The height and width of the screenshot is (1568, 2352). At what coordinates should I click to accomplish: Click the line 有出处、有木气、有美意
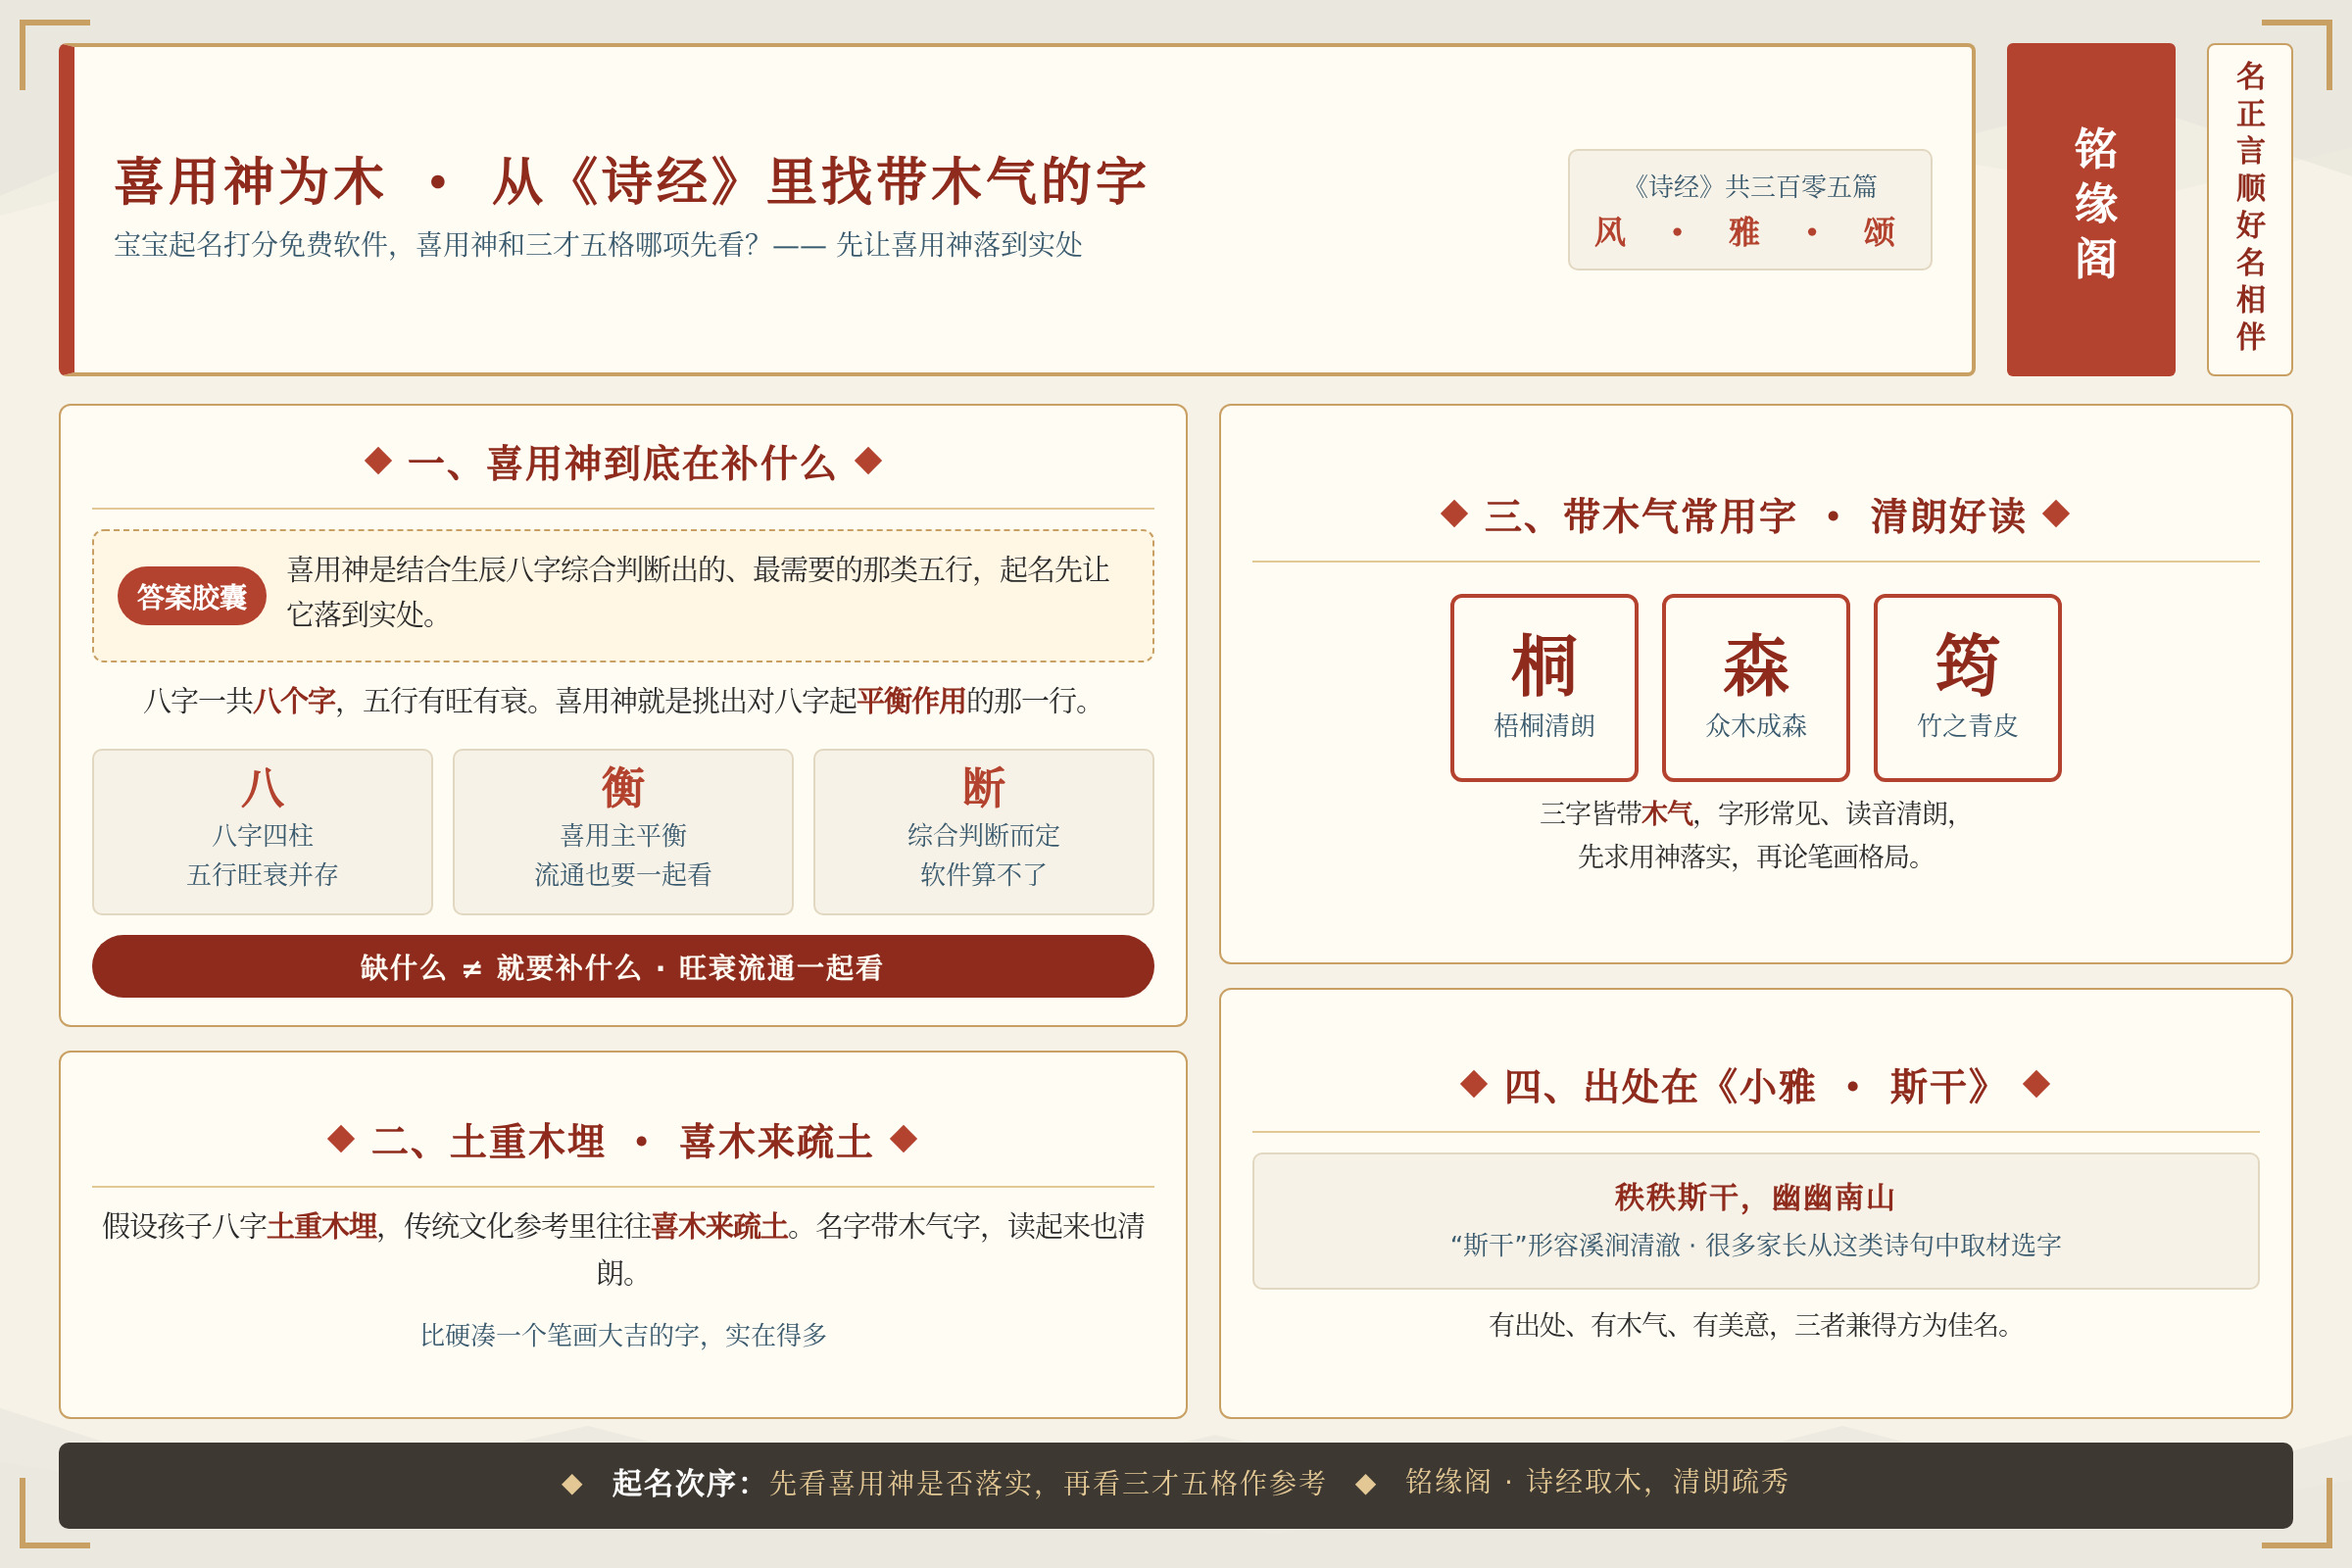pos(1755,1325)
